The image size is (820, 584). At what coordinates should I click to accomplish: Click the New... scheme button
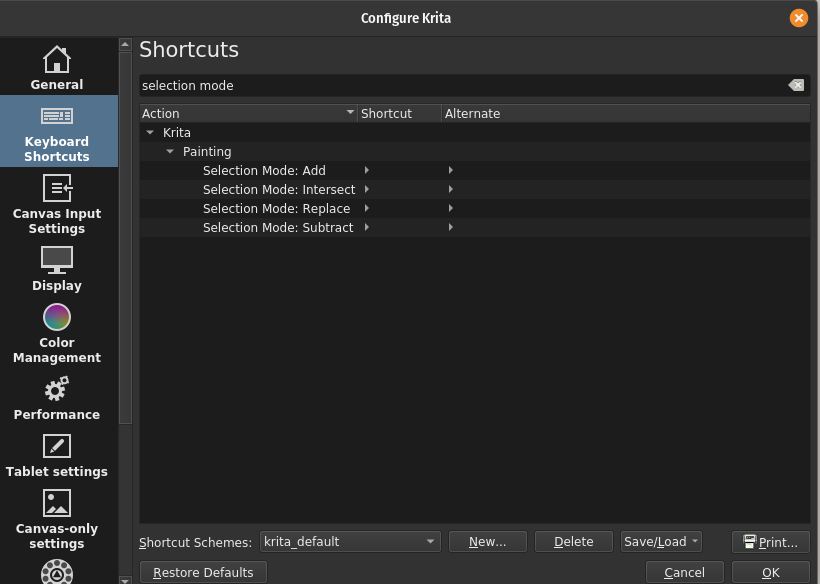487,542
